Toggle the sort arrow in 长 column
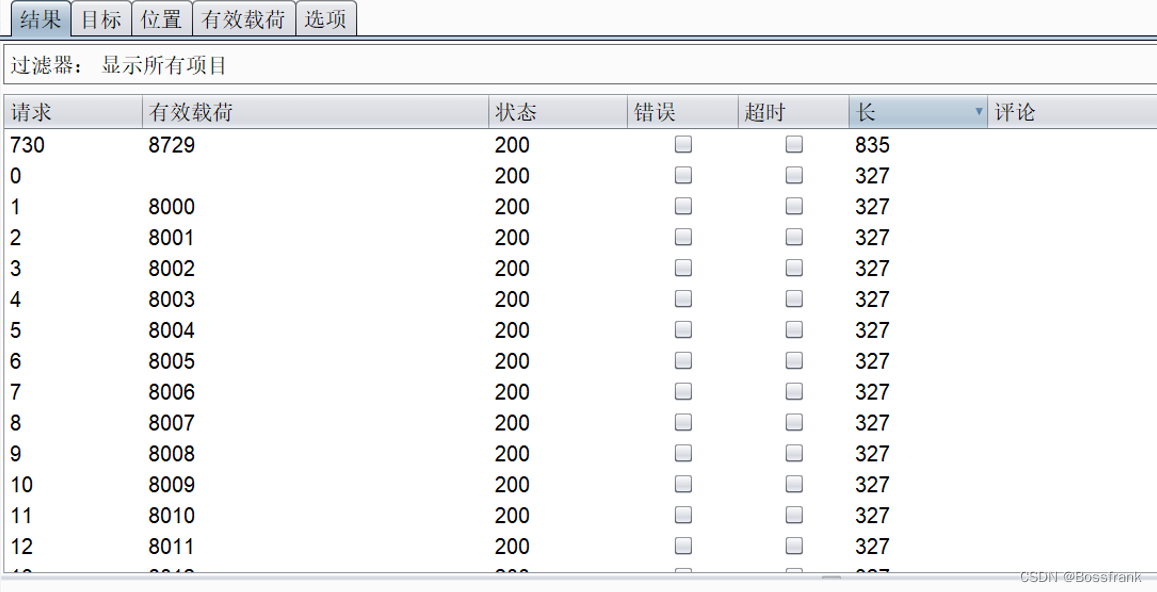Viewport: 1157px width, 592px height. pyautogui.click(x=978, y=112)
